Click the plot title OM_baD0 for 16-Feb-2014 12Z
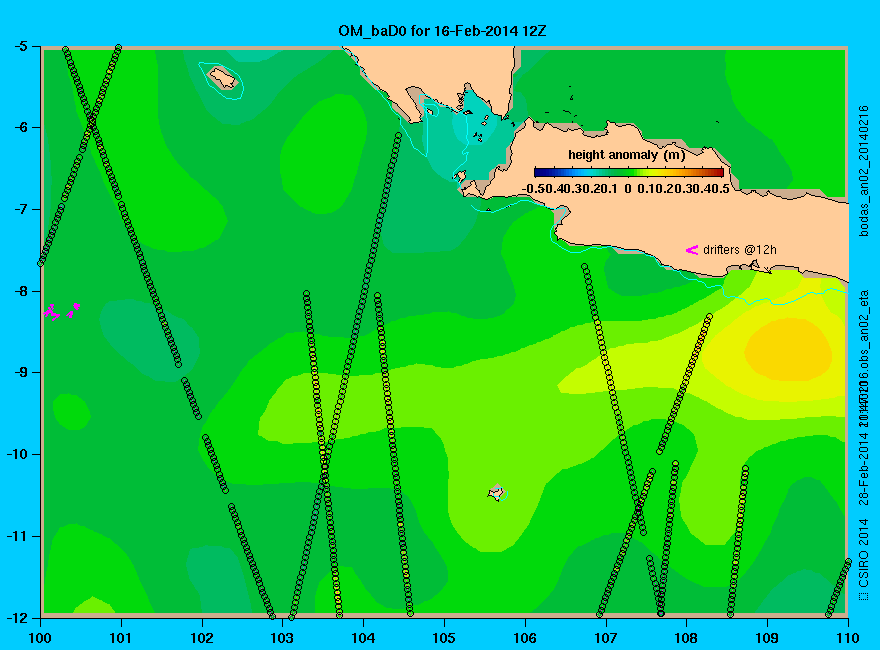The width and height of the screenshot is (880, 650). pyautogui.click(x=442, y=31)
